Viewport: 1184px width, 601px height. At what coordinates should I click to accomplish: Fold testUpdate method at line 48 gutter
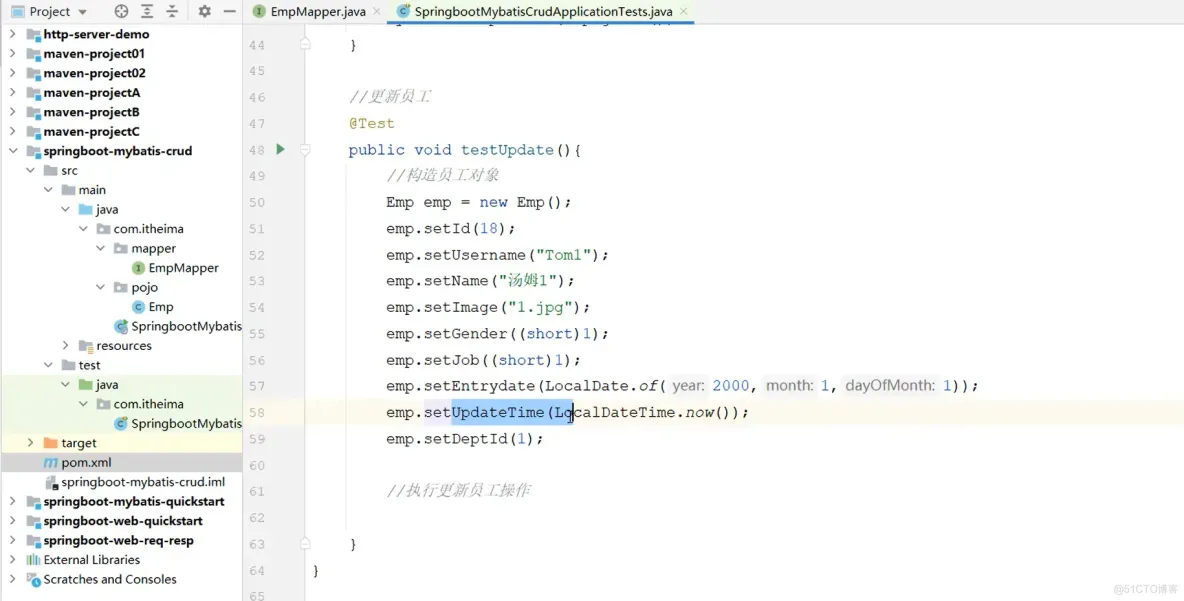pyautogui.click(x=305, y=149)
